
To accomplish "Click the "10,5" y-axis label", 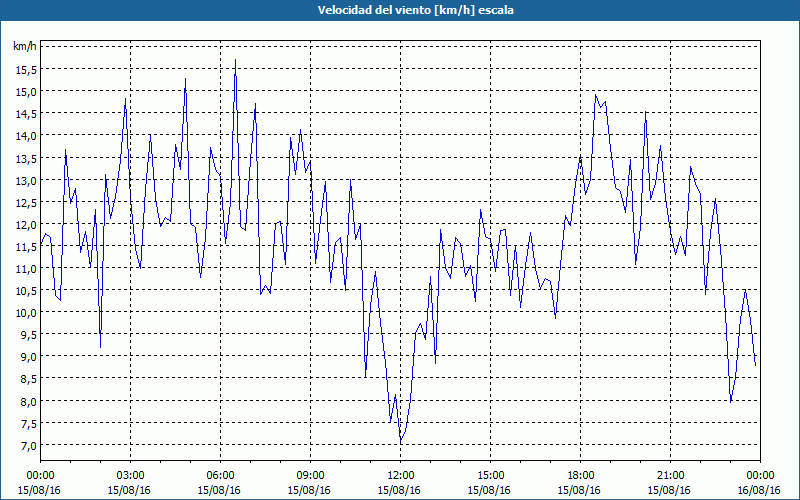I will click(x=26, y=291).
